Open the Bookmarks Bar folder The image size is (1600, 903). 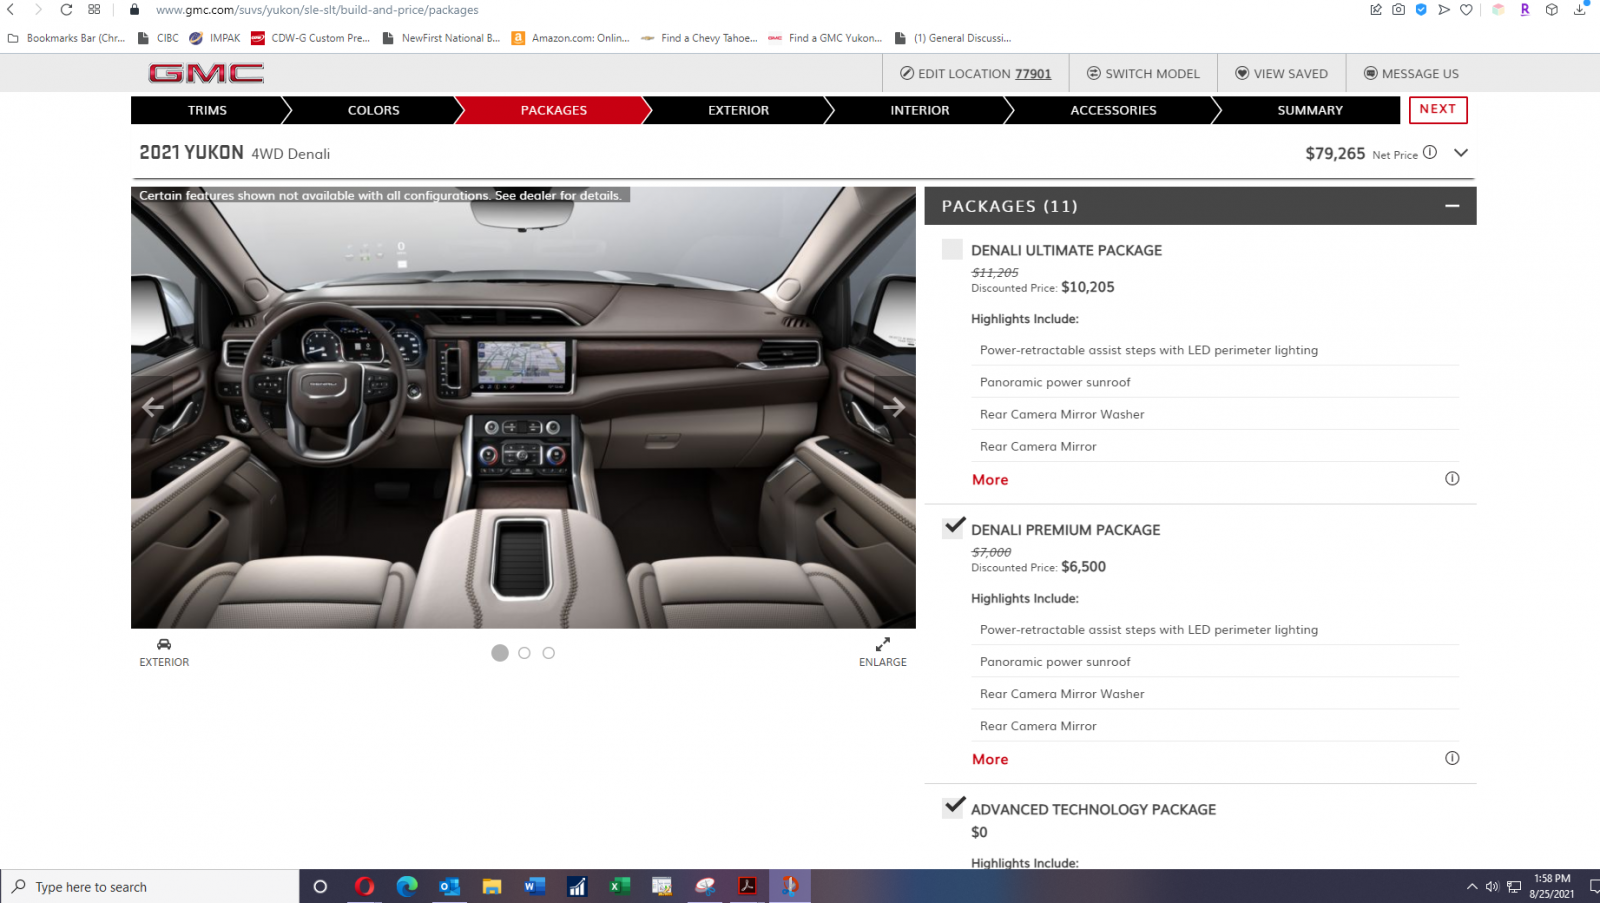[66, 38]
